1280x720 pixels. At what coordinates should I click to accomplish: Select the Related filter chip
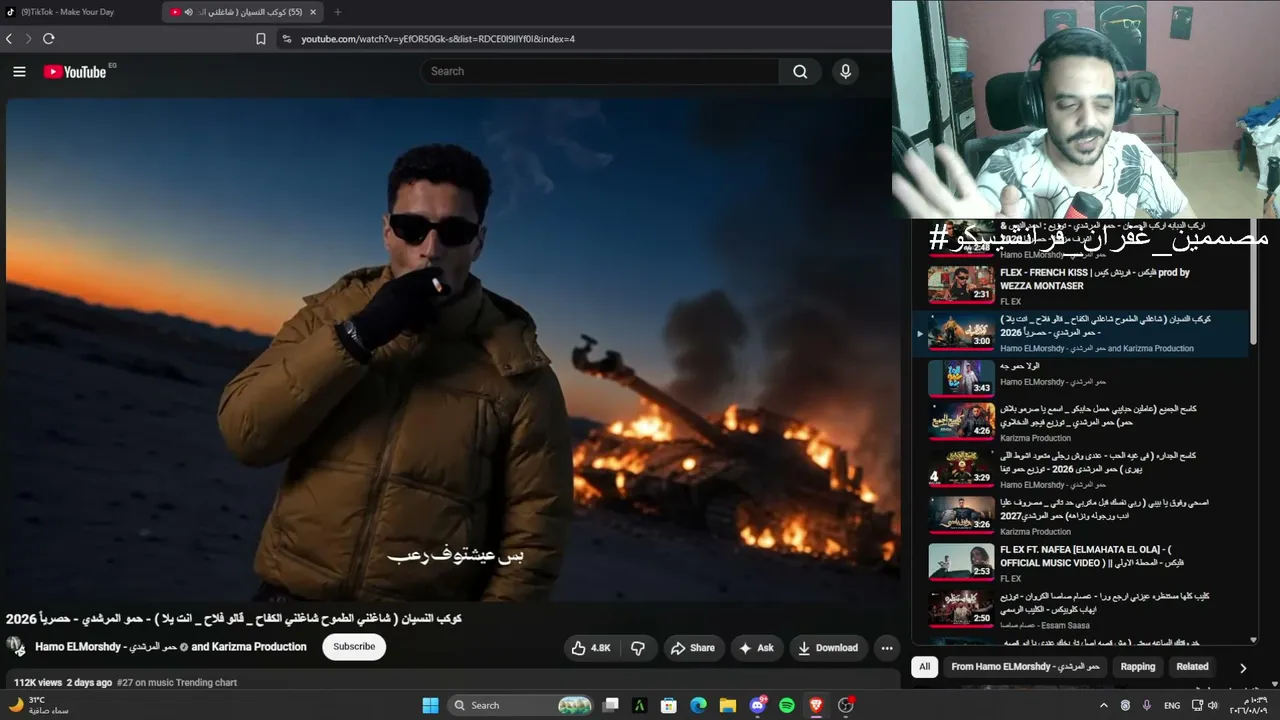pyautogui.click(x=1192, y=667)
